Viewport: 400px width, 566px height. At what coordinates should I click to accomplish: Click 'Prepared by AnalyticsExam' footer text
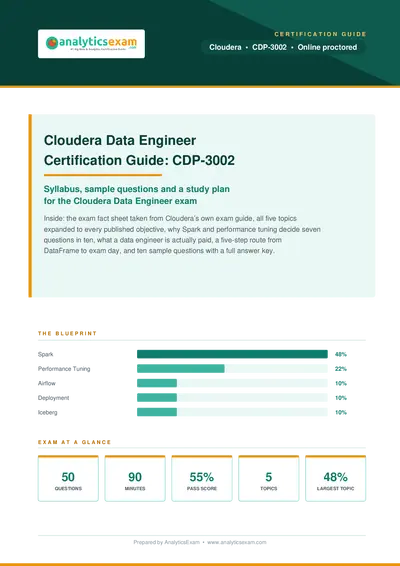coord(166,542)
